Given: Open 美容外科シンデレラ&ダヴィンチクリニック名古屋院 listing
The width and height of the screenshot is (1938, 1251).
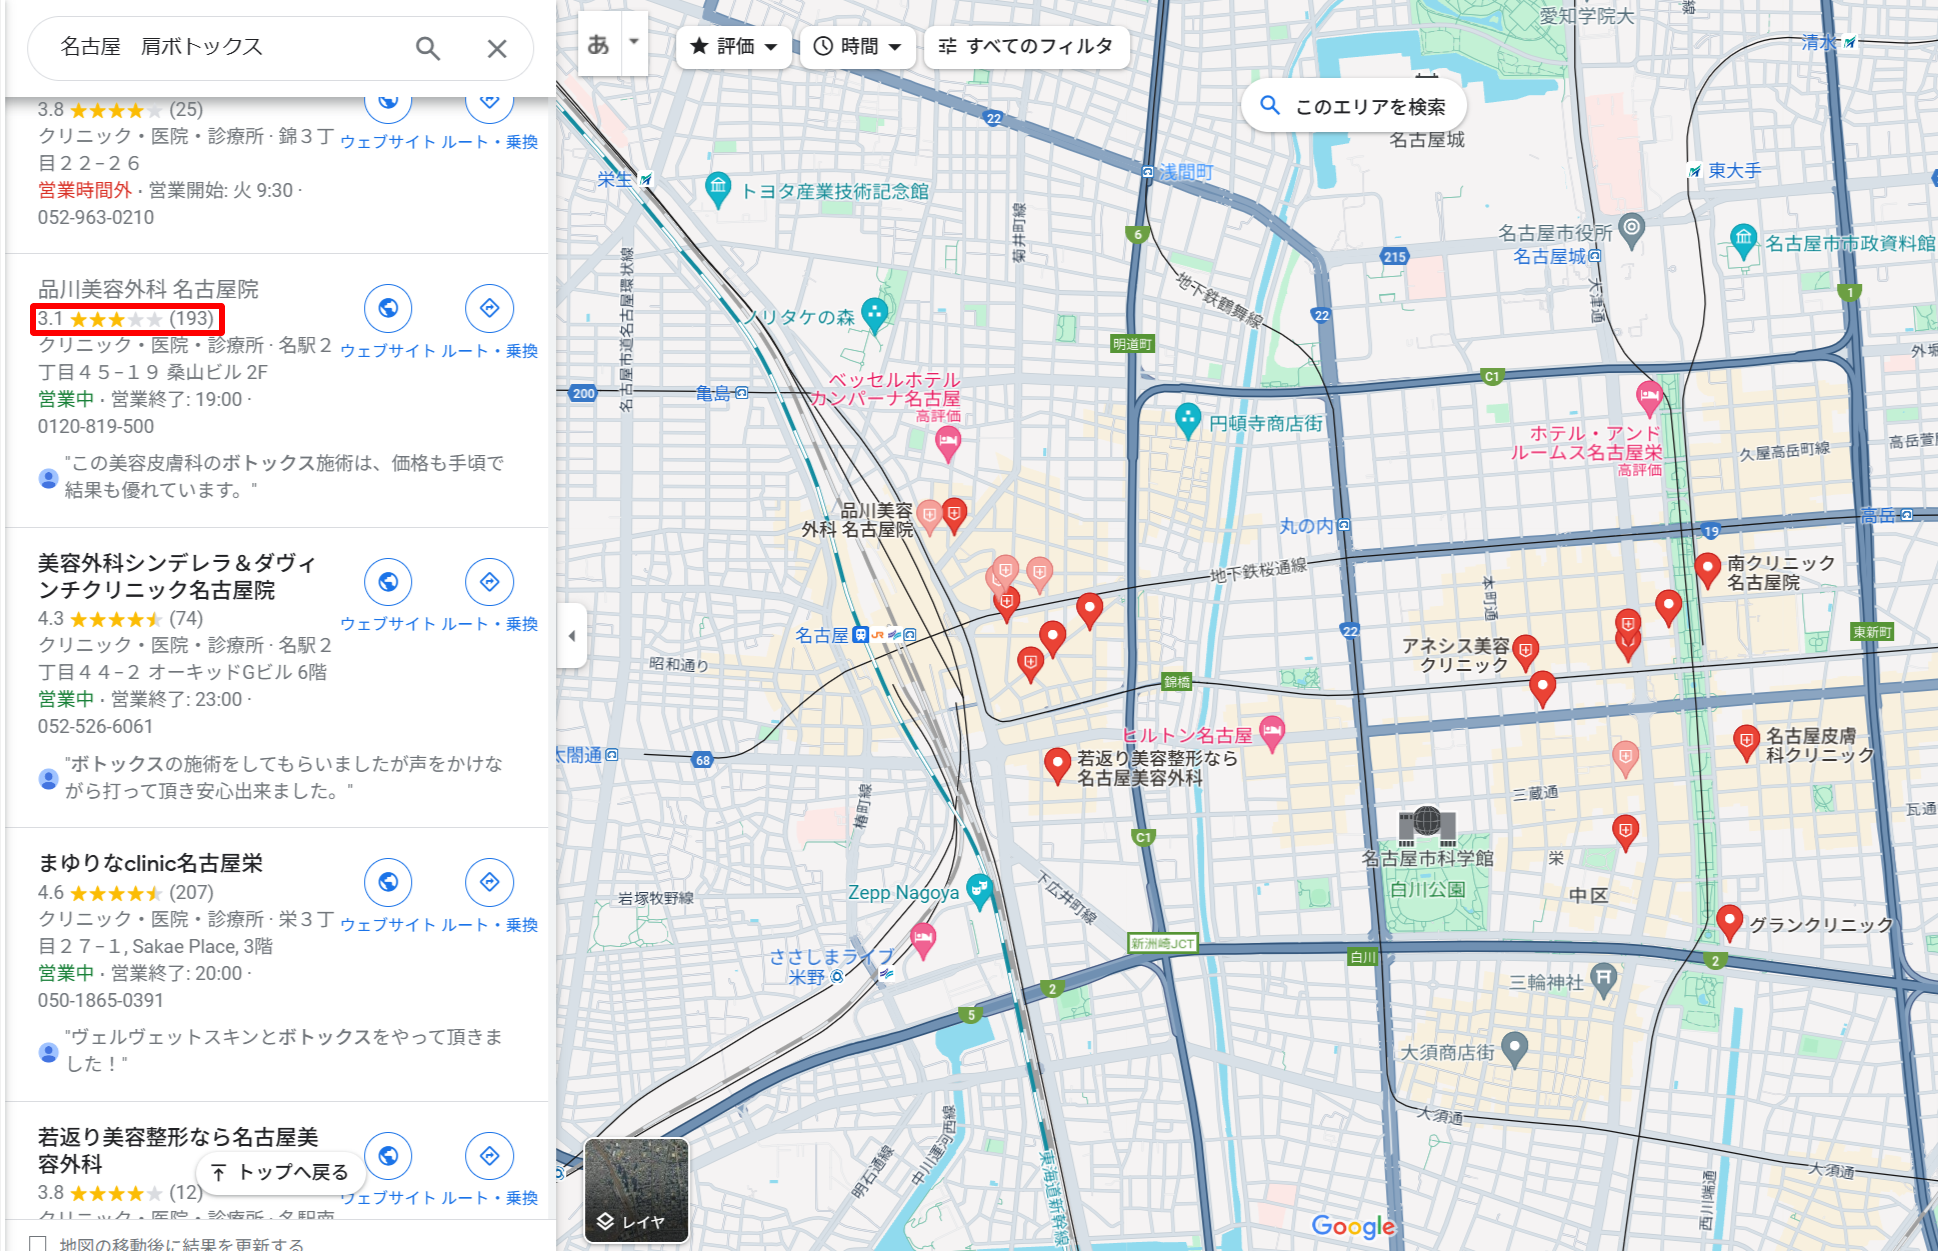Looking at the screenshot, I should click(177, 577).
